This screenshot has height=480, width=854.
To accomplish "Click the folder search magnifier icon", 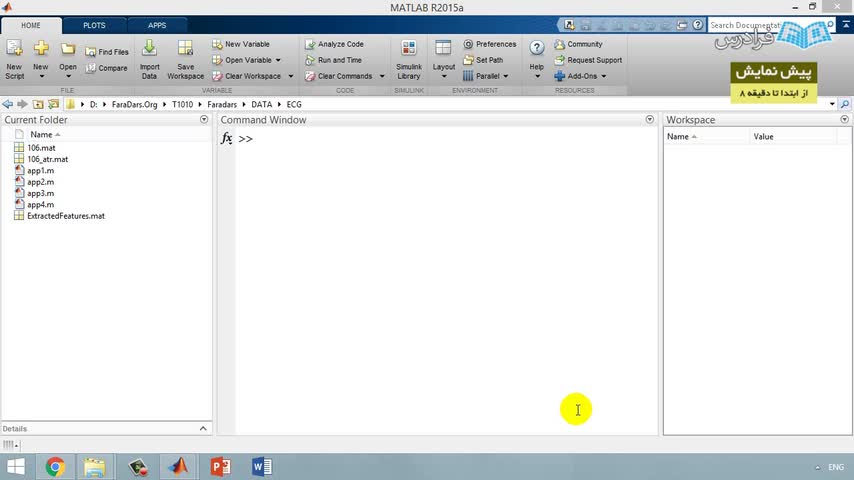I will coord(845,104).
